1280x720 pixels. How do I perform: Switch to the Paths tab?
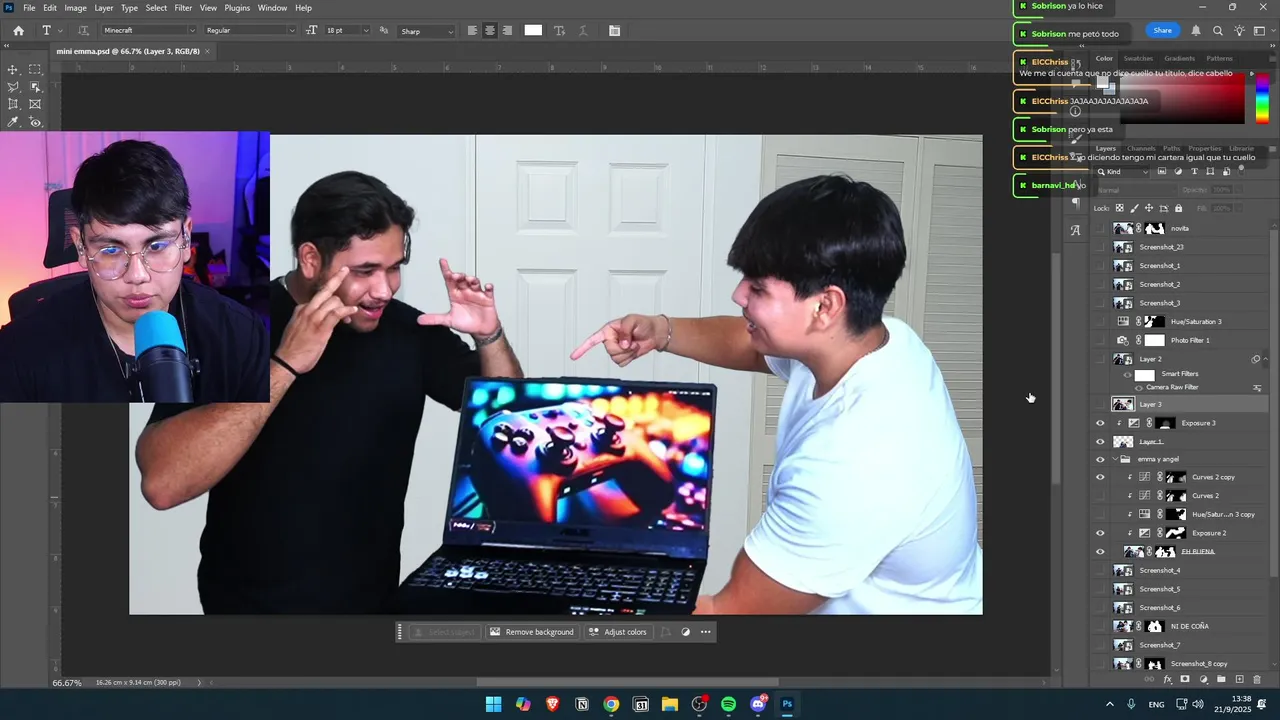(x=1171, y=148)
